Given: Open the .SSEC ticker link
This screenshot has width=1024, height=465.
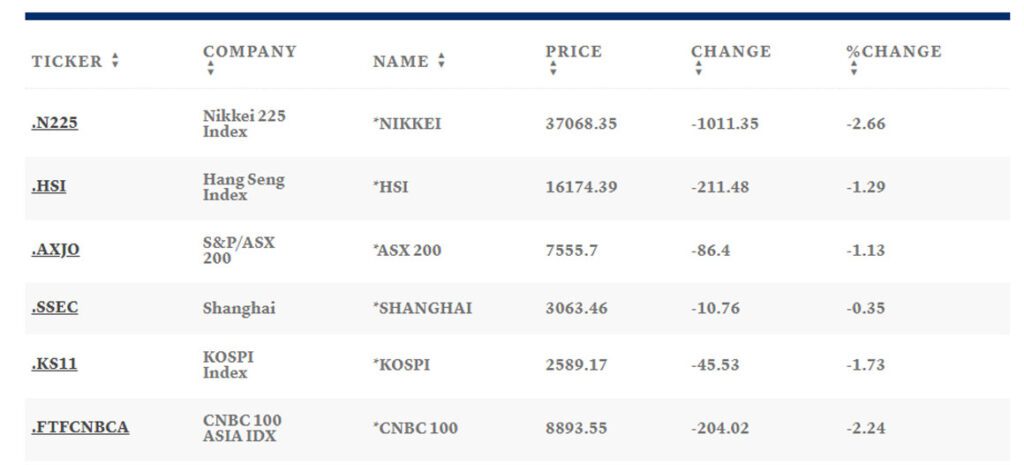Looking at the screenshot, I should (x=55, y=308).
